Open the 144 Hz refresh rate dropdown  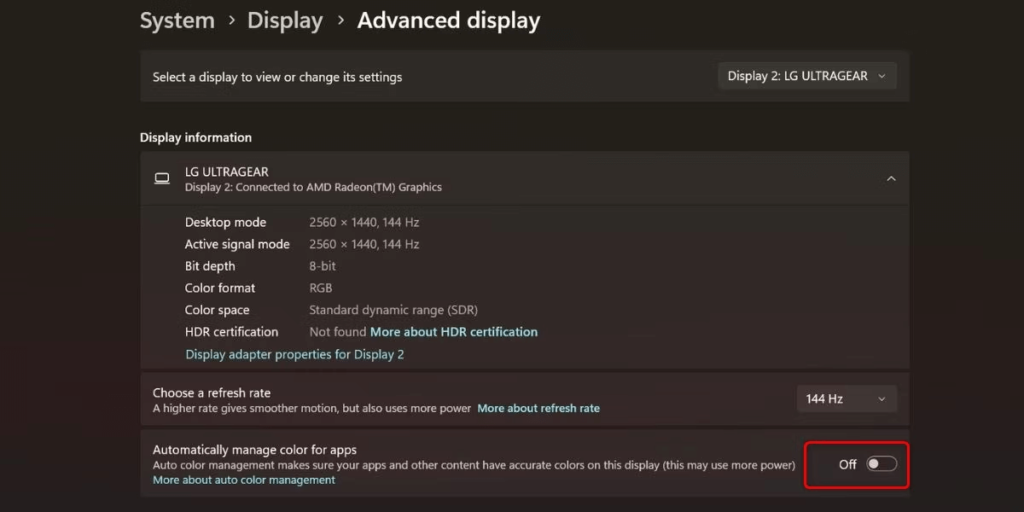pos(846,399)
